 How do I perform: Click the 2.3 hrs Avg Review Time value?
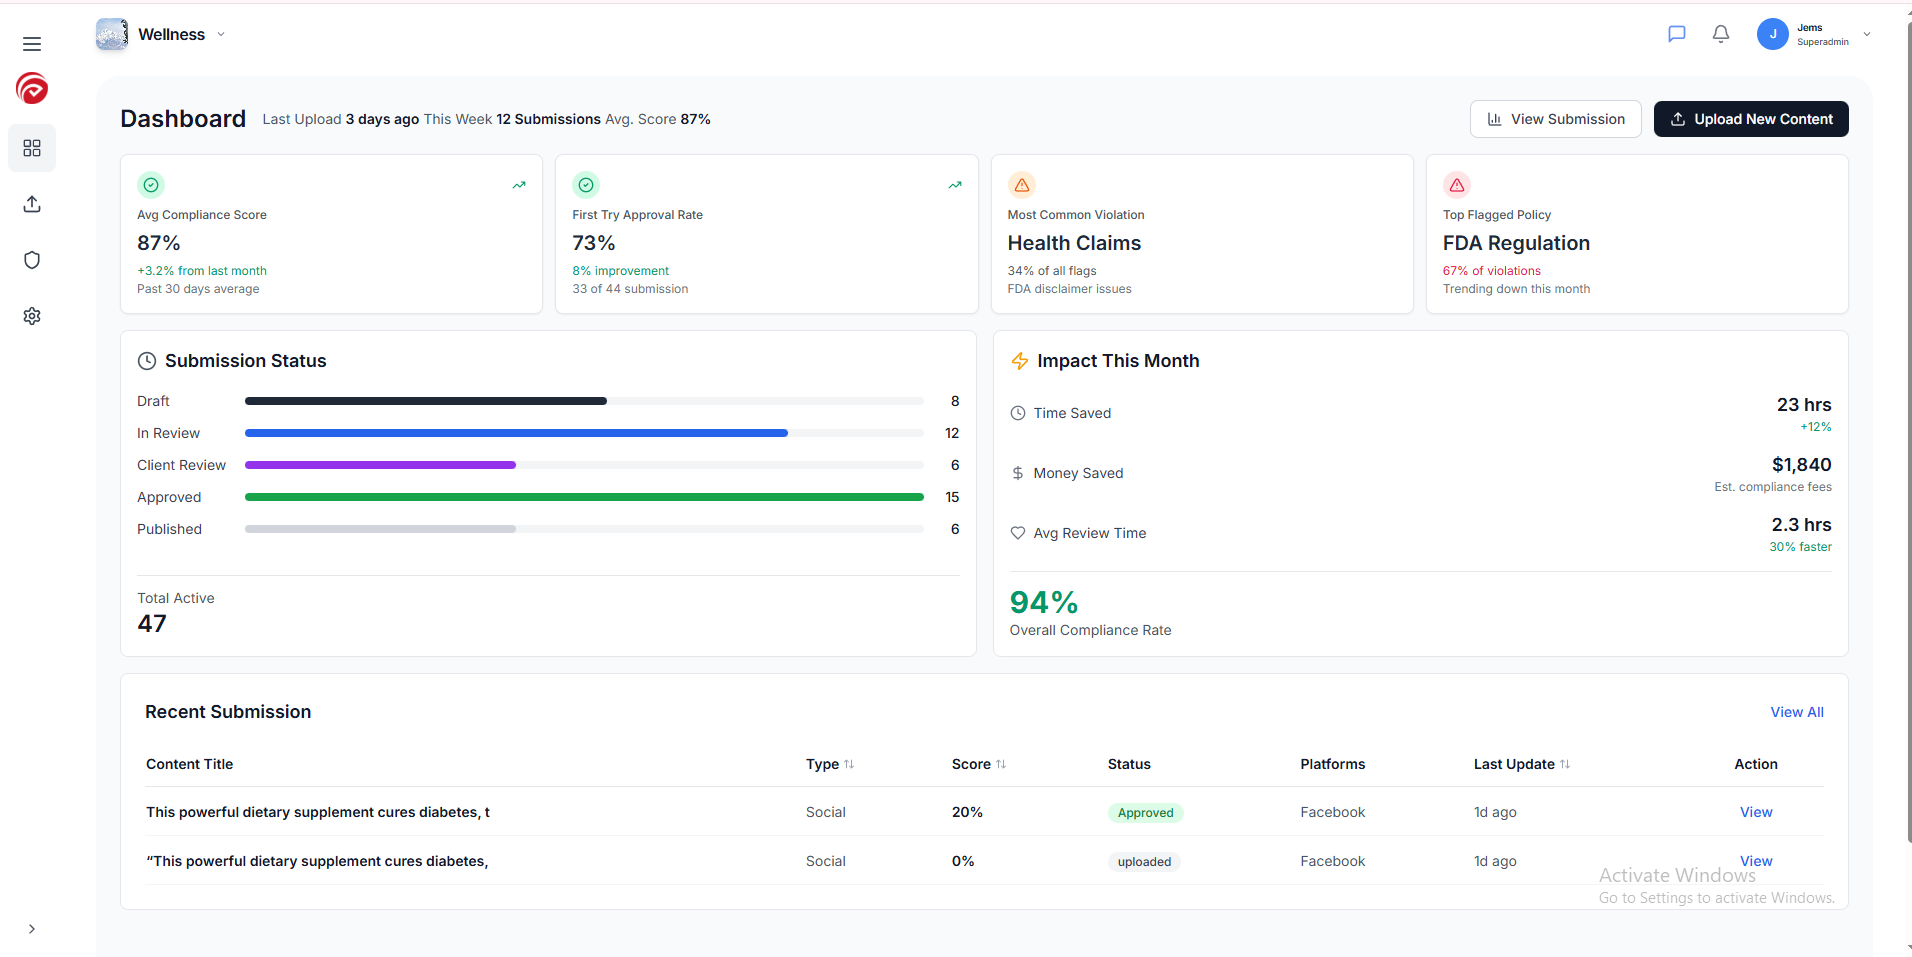click(x=1801, y=525)
